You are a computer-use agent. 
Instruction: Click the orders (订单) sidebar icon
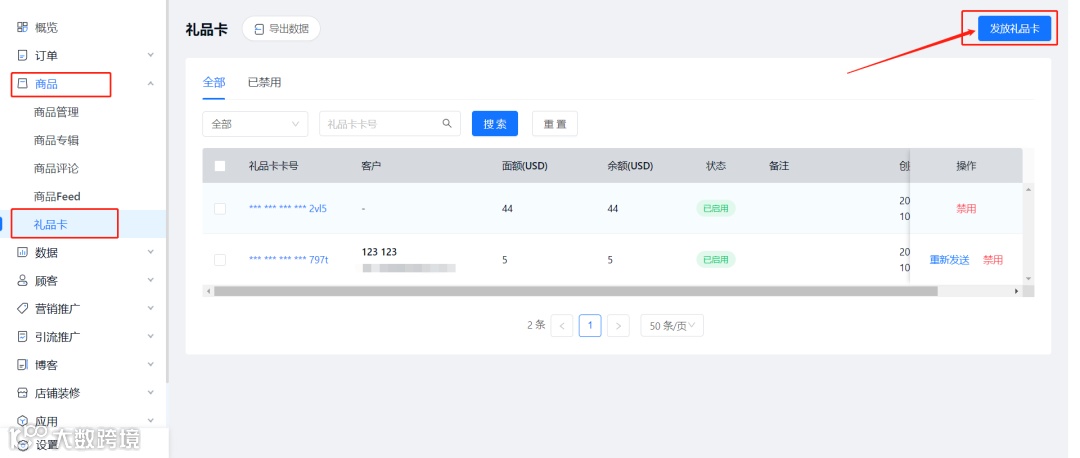pyautogui.click(x=22, y=56)
